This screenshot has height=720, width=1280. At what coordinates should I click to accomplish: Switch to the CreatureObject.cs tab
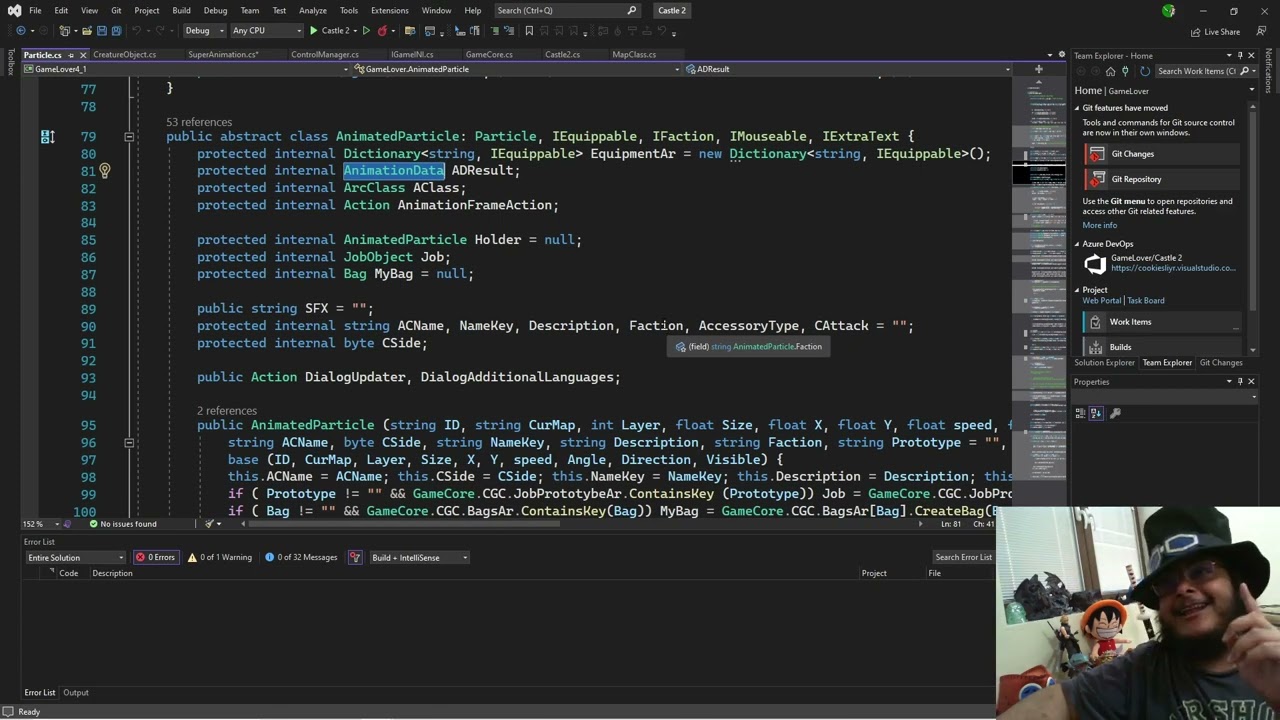(124, 55)
